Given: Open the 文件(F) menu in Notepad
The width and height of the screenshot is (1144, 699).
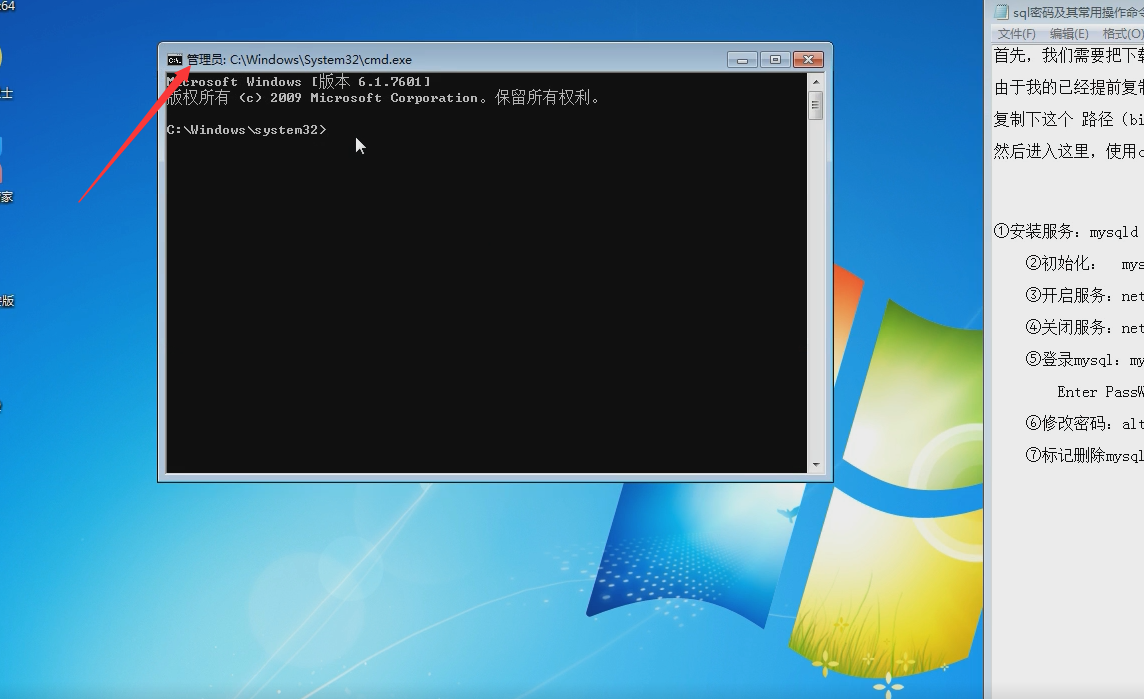Looking at the screenshot, I should point(1016,34).
